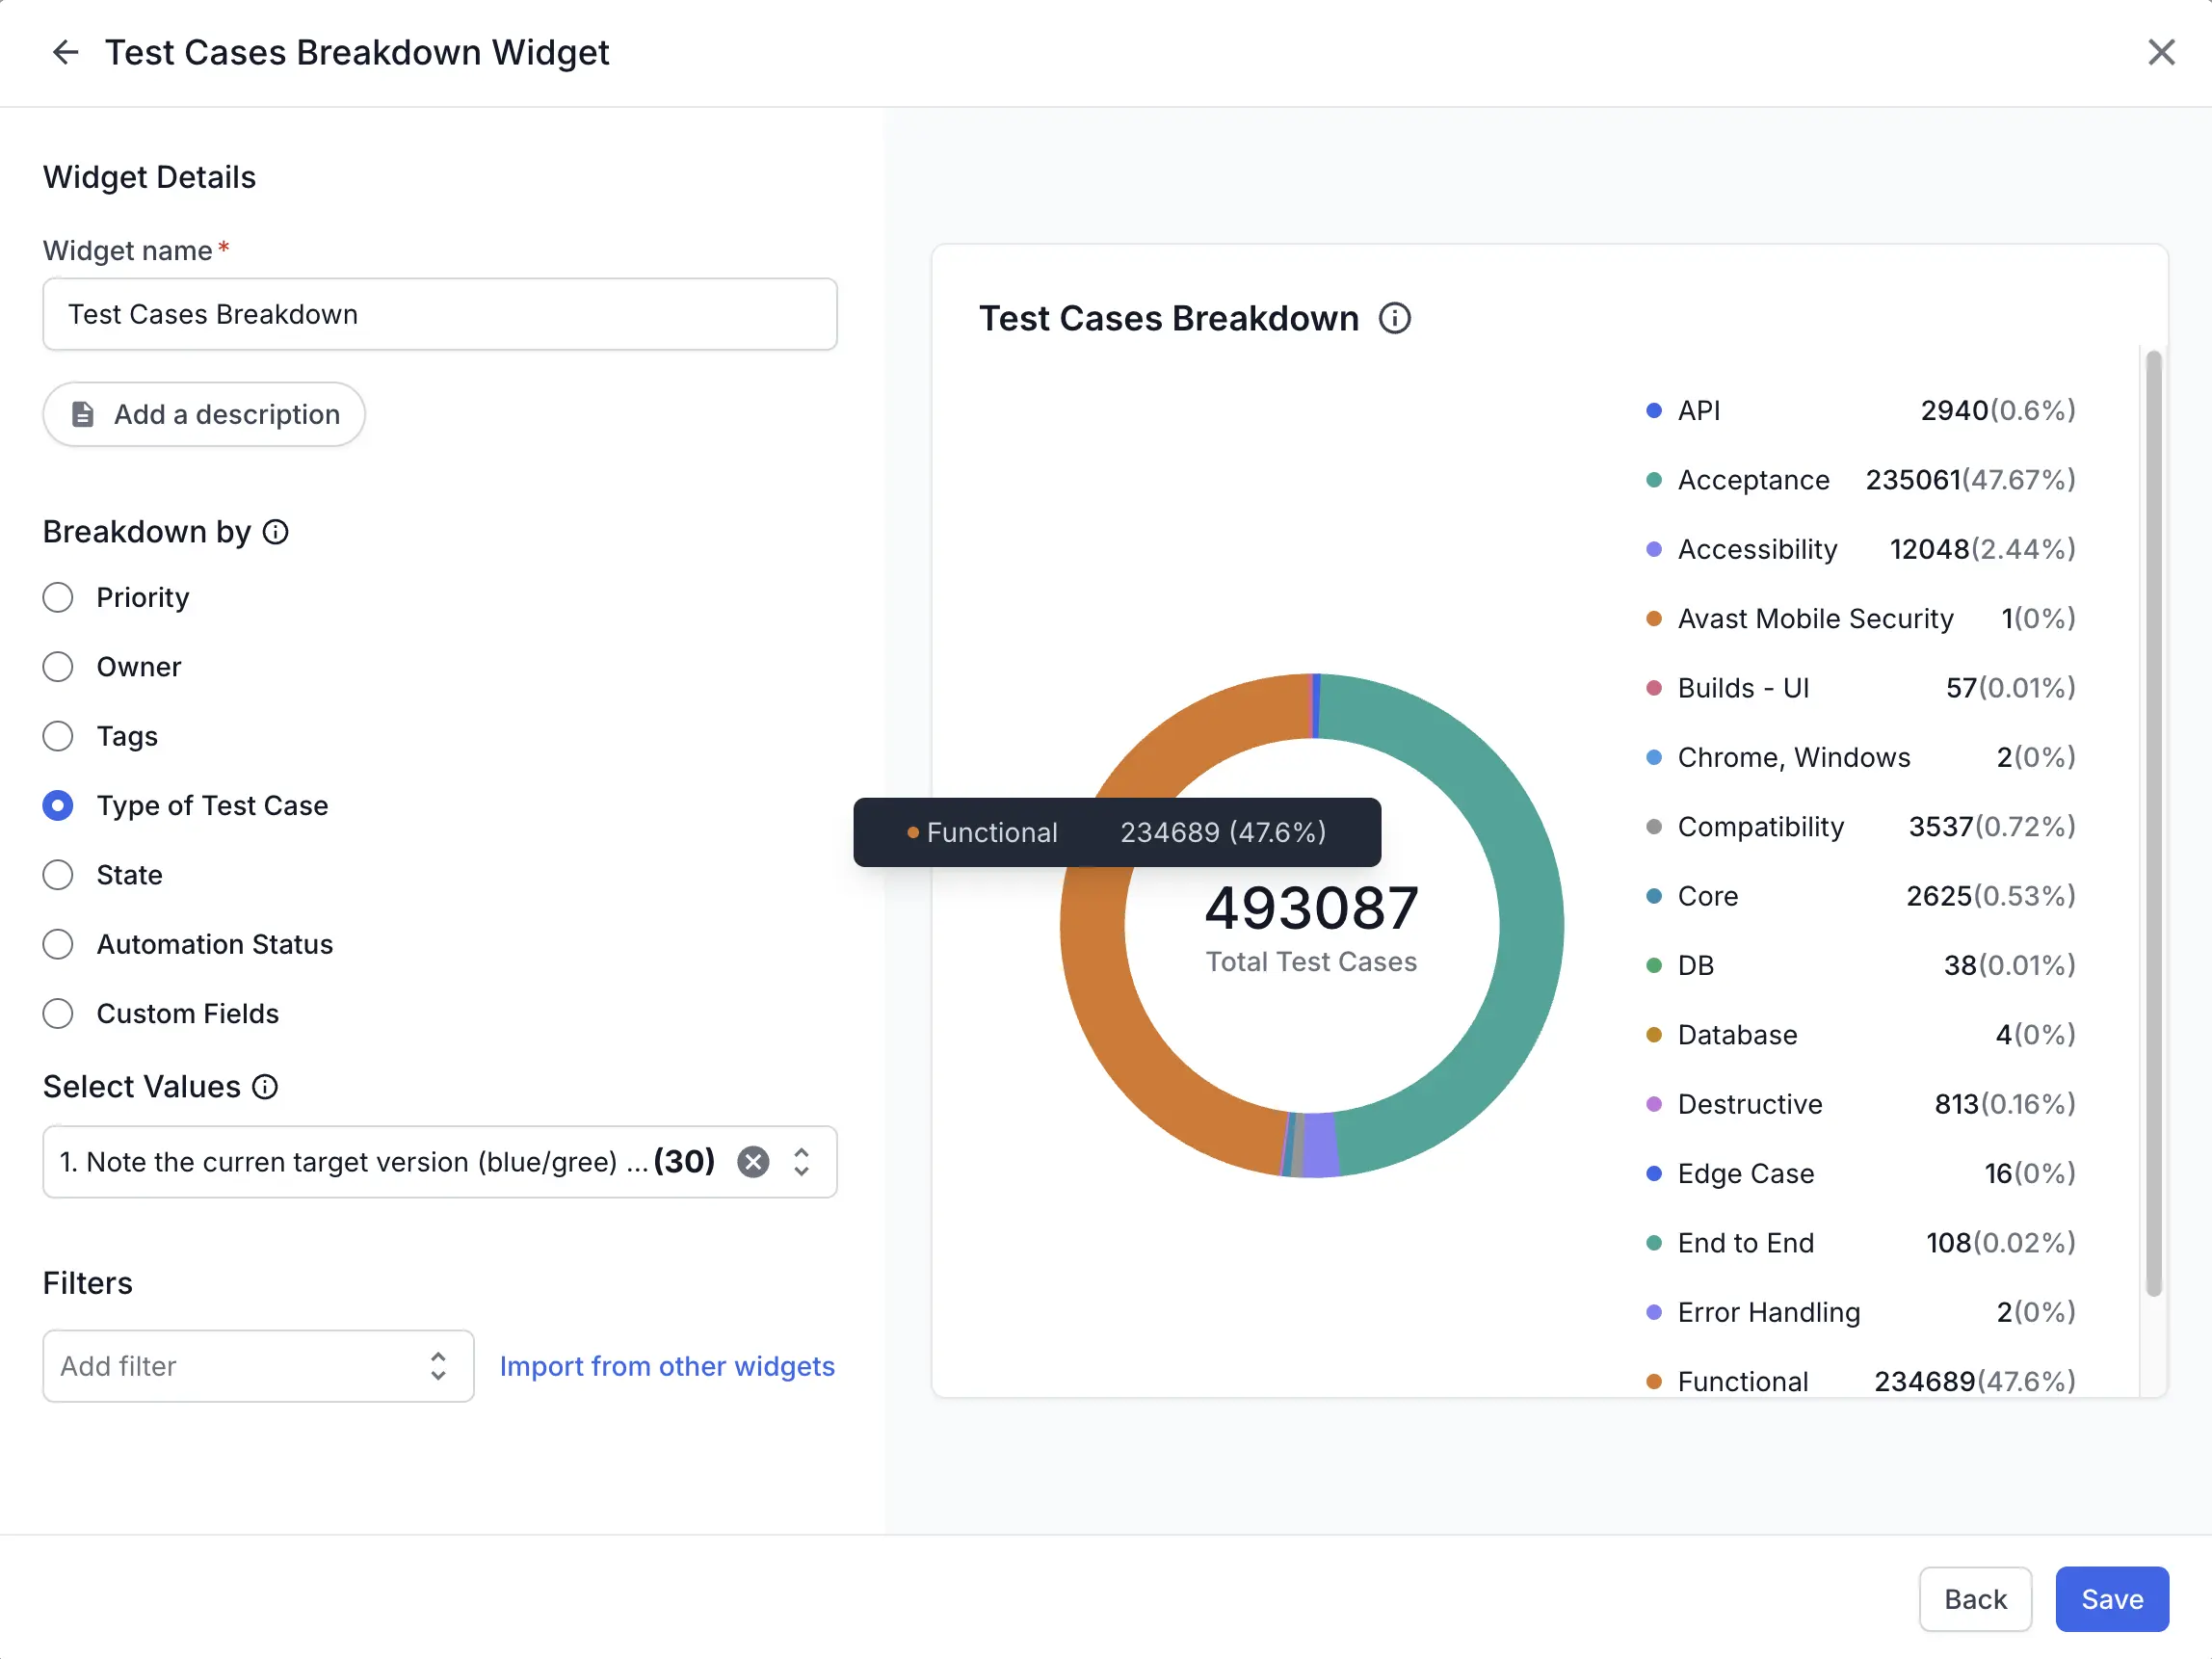Select the Automation Status radio button
The image size is (2212, 1659).
click(58, 944)
